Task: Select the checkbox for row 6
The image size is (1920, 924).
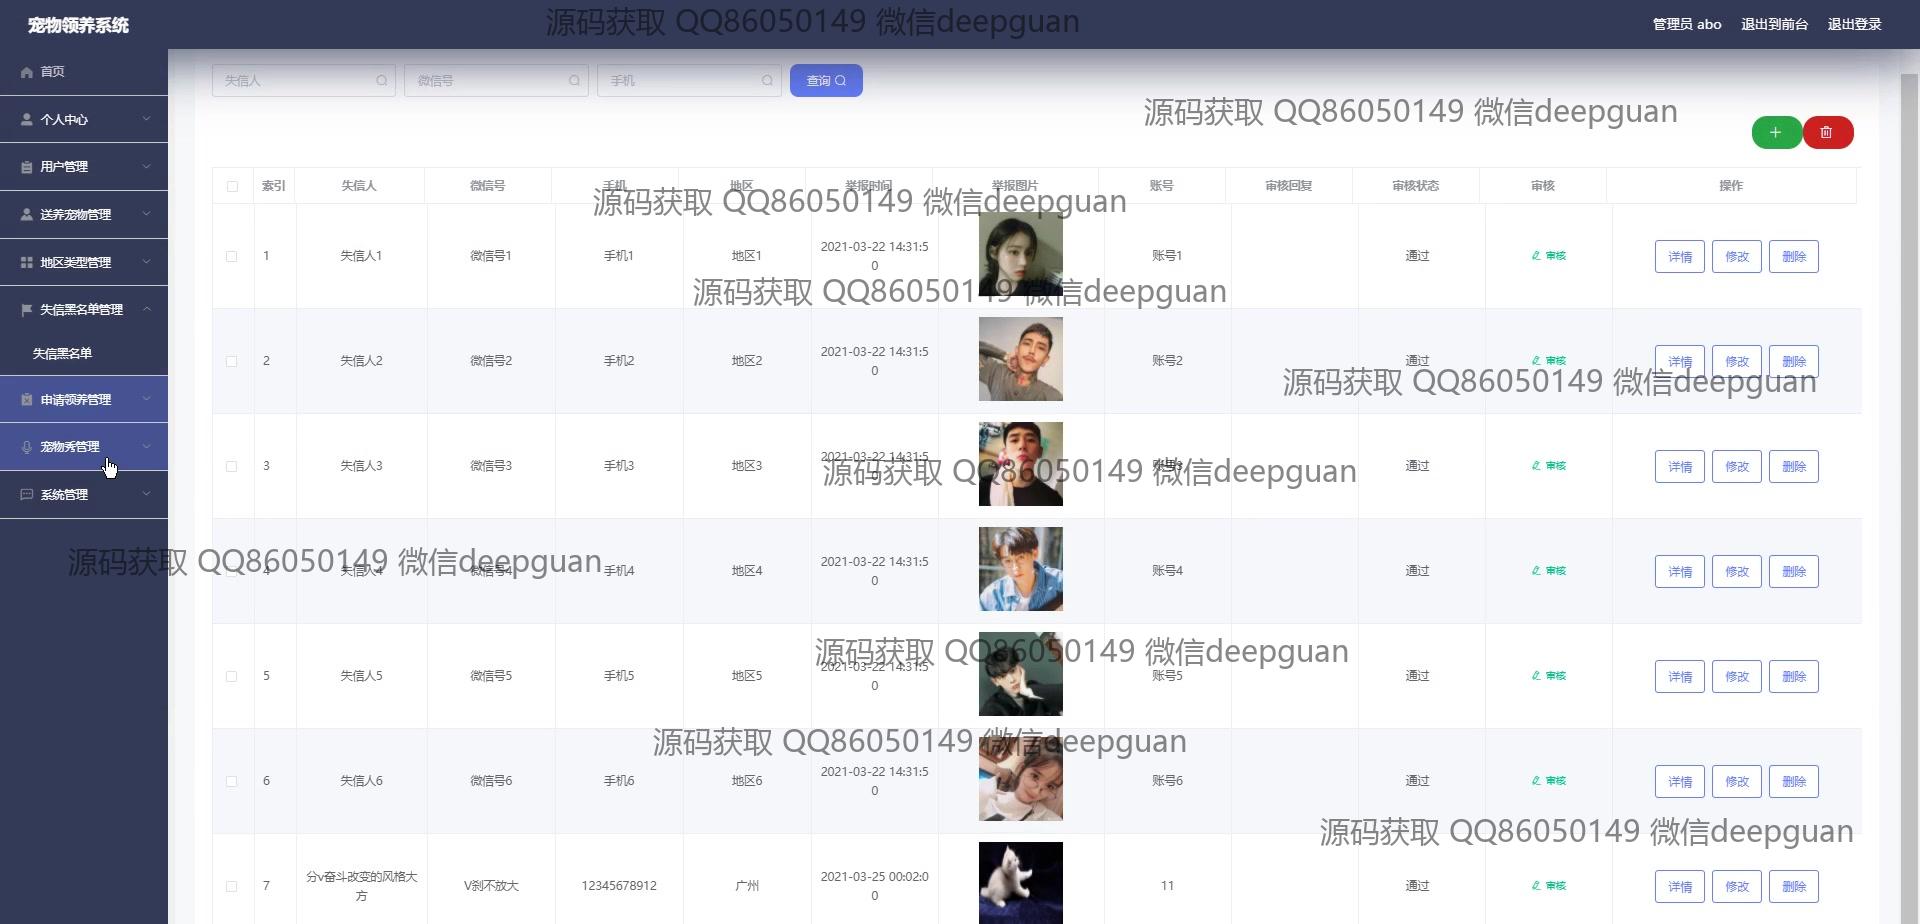Action: pyautogui.click(x=232, y=781)
